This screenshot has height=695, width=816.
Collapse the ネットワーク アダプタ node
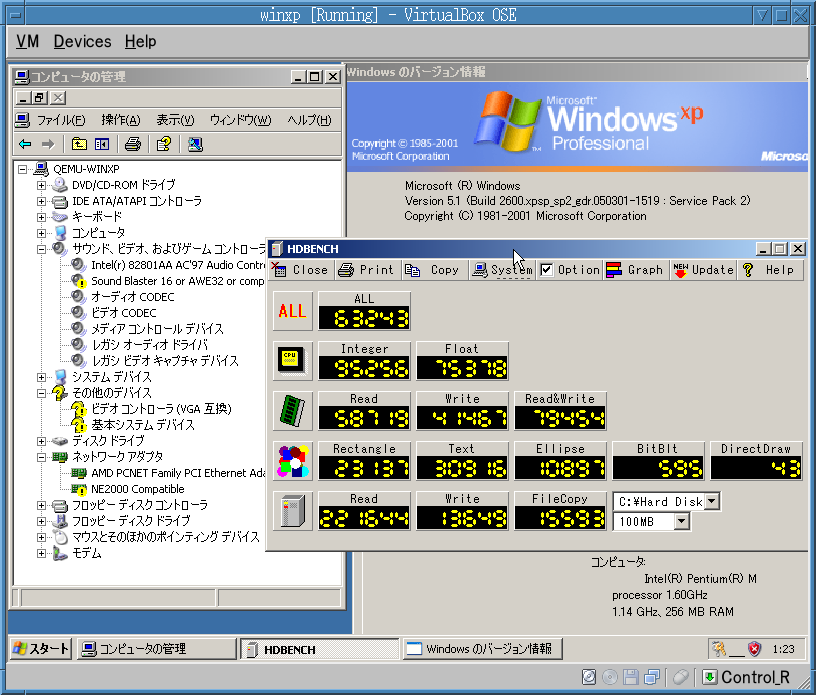point(41,457)
